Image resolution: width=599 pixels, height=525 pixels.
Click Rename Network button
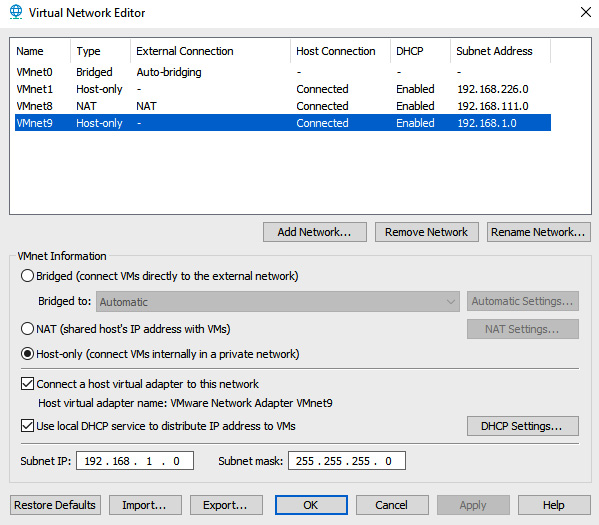(x=539, y=232)
